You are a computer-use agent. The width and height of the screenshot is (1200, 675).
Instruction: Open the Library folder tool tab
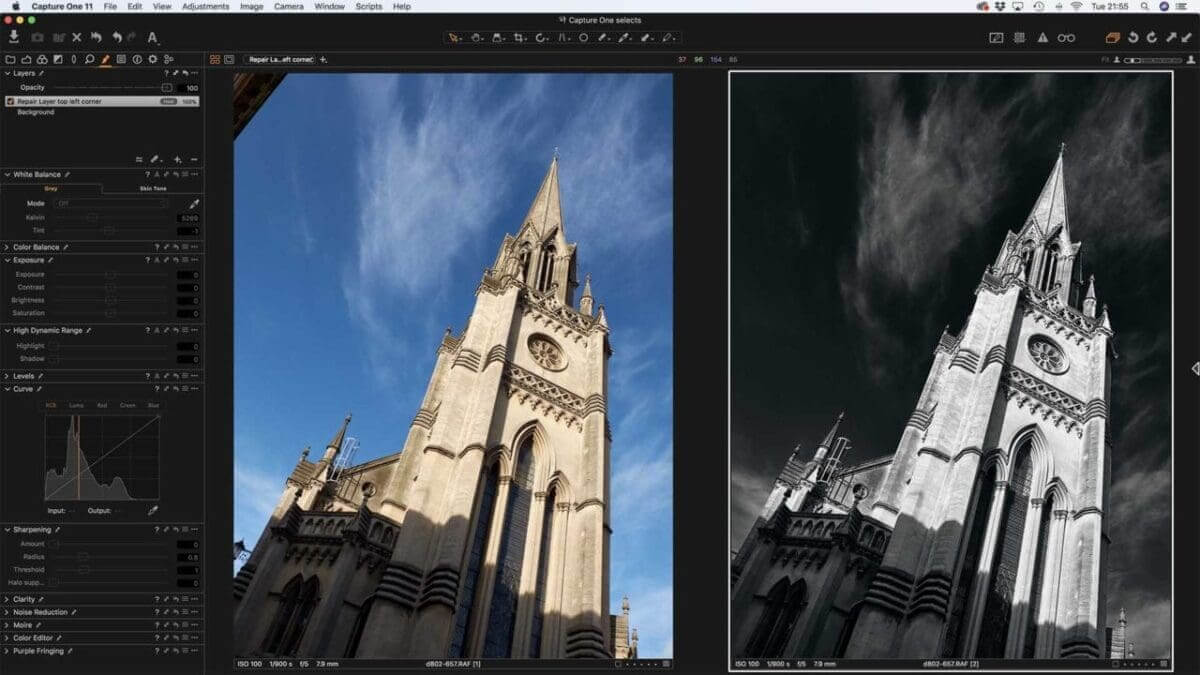(x=10, y=59)
